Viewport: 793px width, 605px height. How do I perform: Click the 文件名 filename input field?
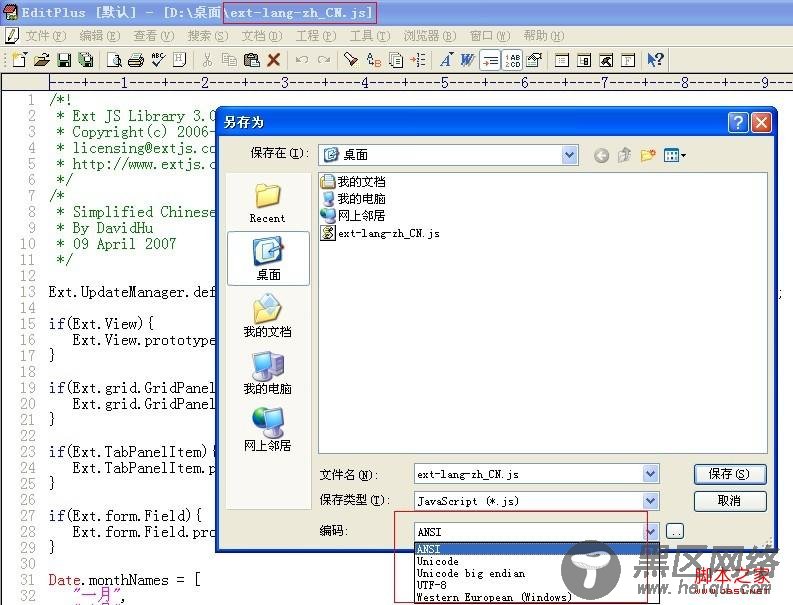click(528, 474)
